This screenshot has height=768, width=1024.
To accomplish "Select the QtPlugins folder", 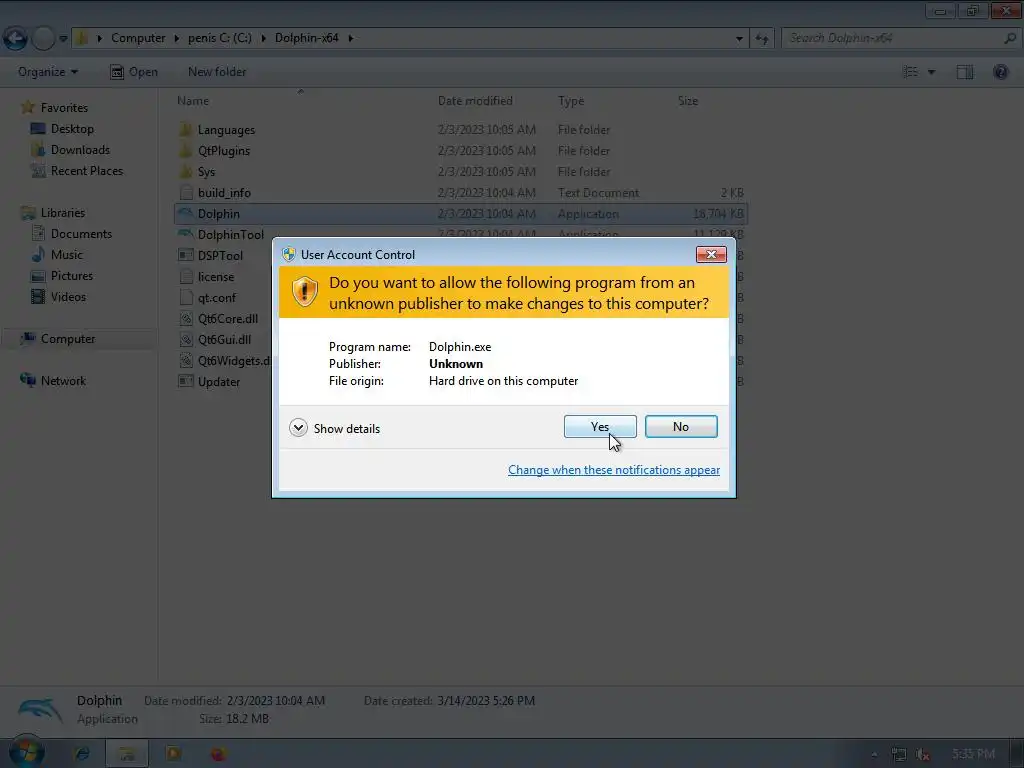I will (215, 150).
